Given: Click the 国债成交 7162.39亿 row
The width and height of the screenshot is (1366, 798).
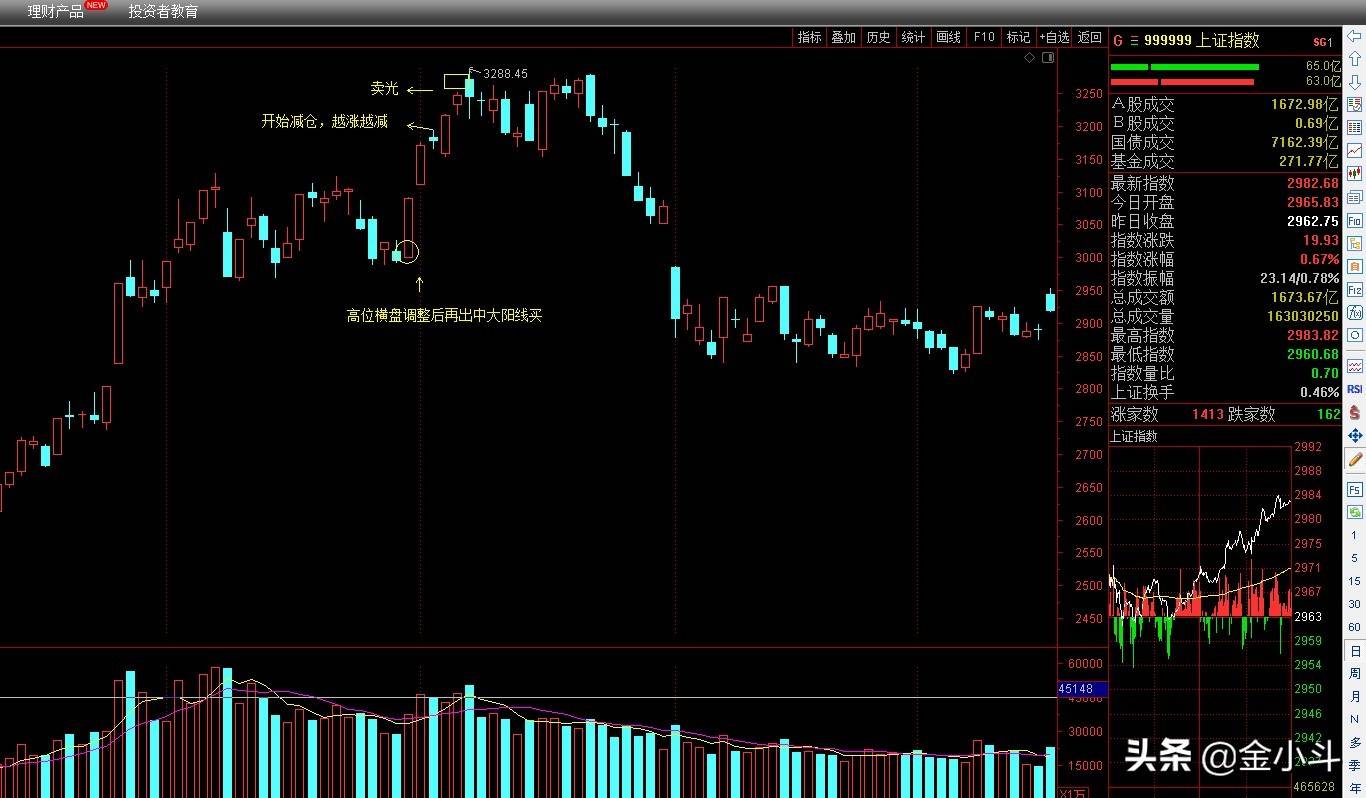Looking at the screenshot, I should click(x=1225, y=142).
